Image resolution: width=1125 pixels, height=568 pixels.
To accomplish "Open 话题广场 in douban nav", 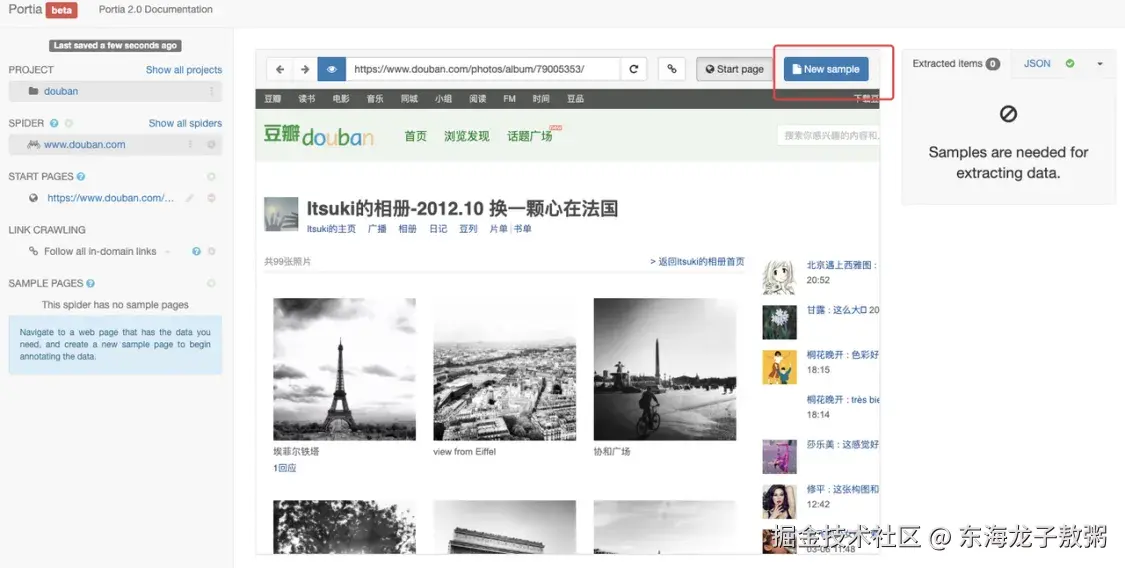I will (530, 136).
